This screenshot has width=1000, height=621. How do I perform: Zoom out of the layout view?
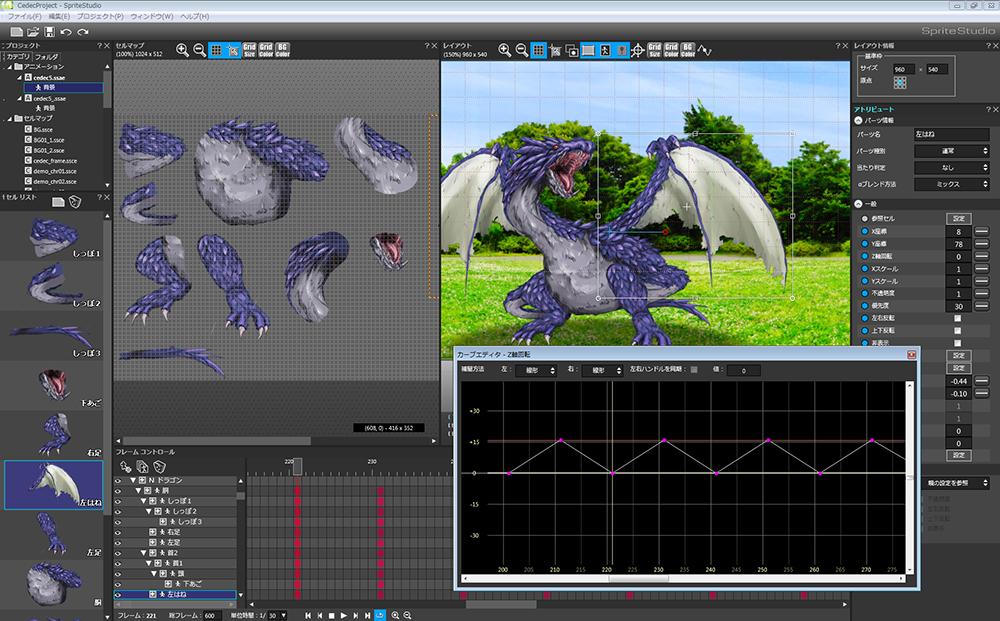tap(522, 50)
